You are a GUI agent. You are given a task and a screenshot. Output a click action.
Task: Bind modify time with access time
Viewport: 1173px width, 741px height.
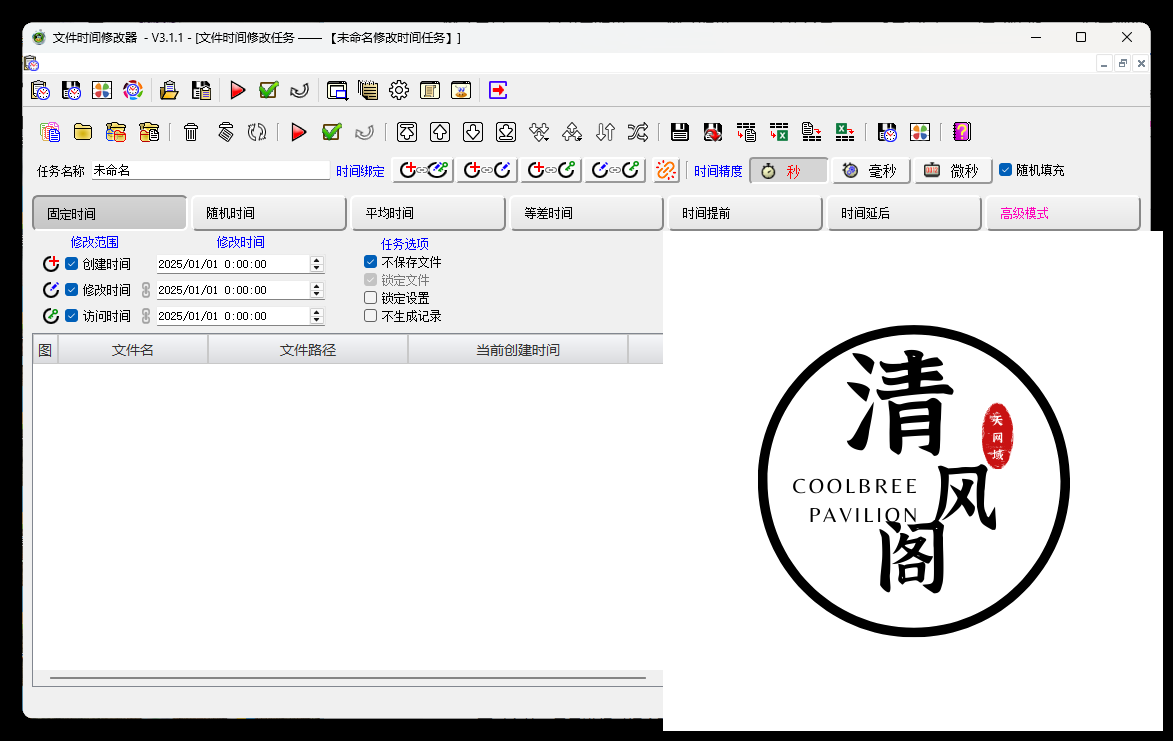tap(615, 170)
